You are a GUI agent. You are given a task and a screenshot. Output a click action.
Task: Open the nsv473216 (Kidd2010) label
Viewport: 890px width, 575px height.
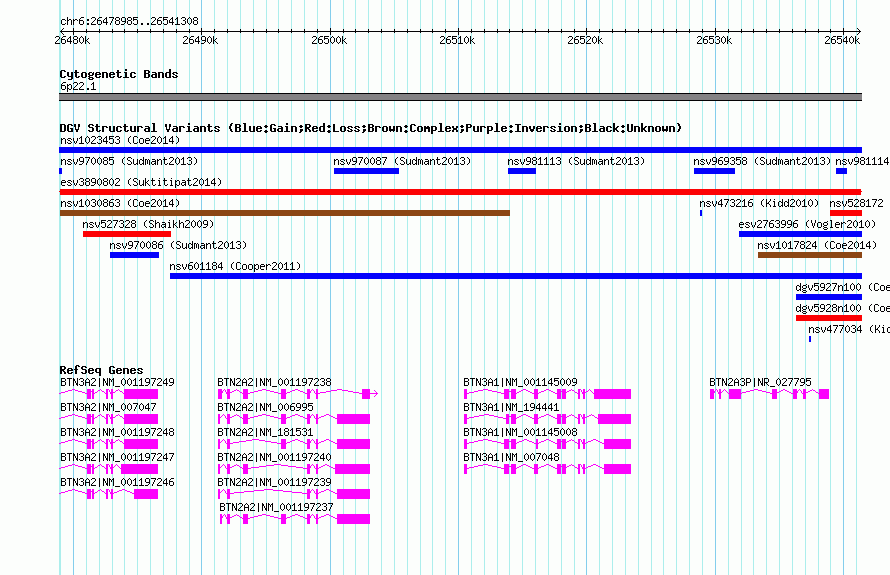coord(759,203)
